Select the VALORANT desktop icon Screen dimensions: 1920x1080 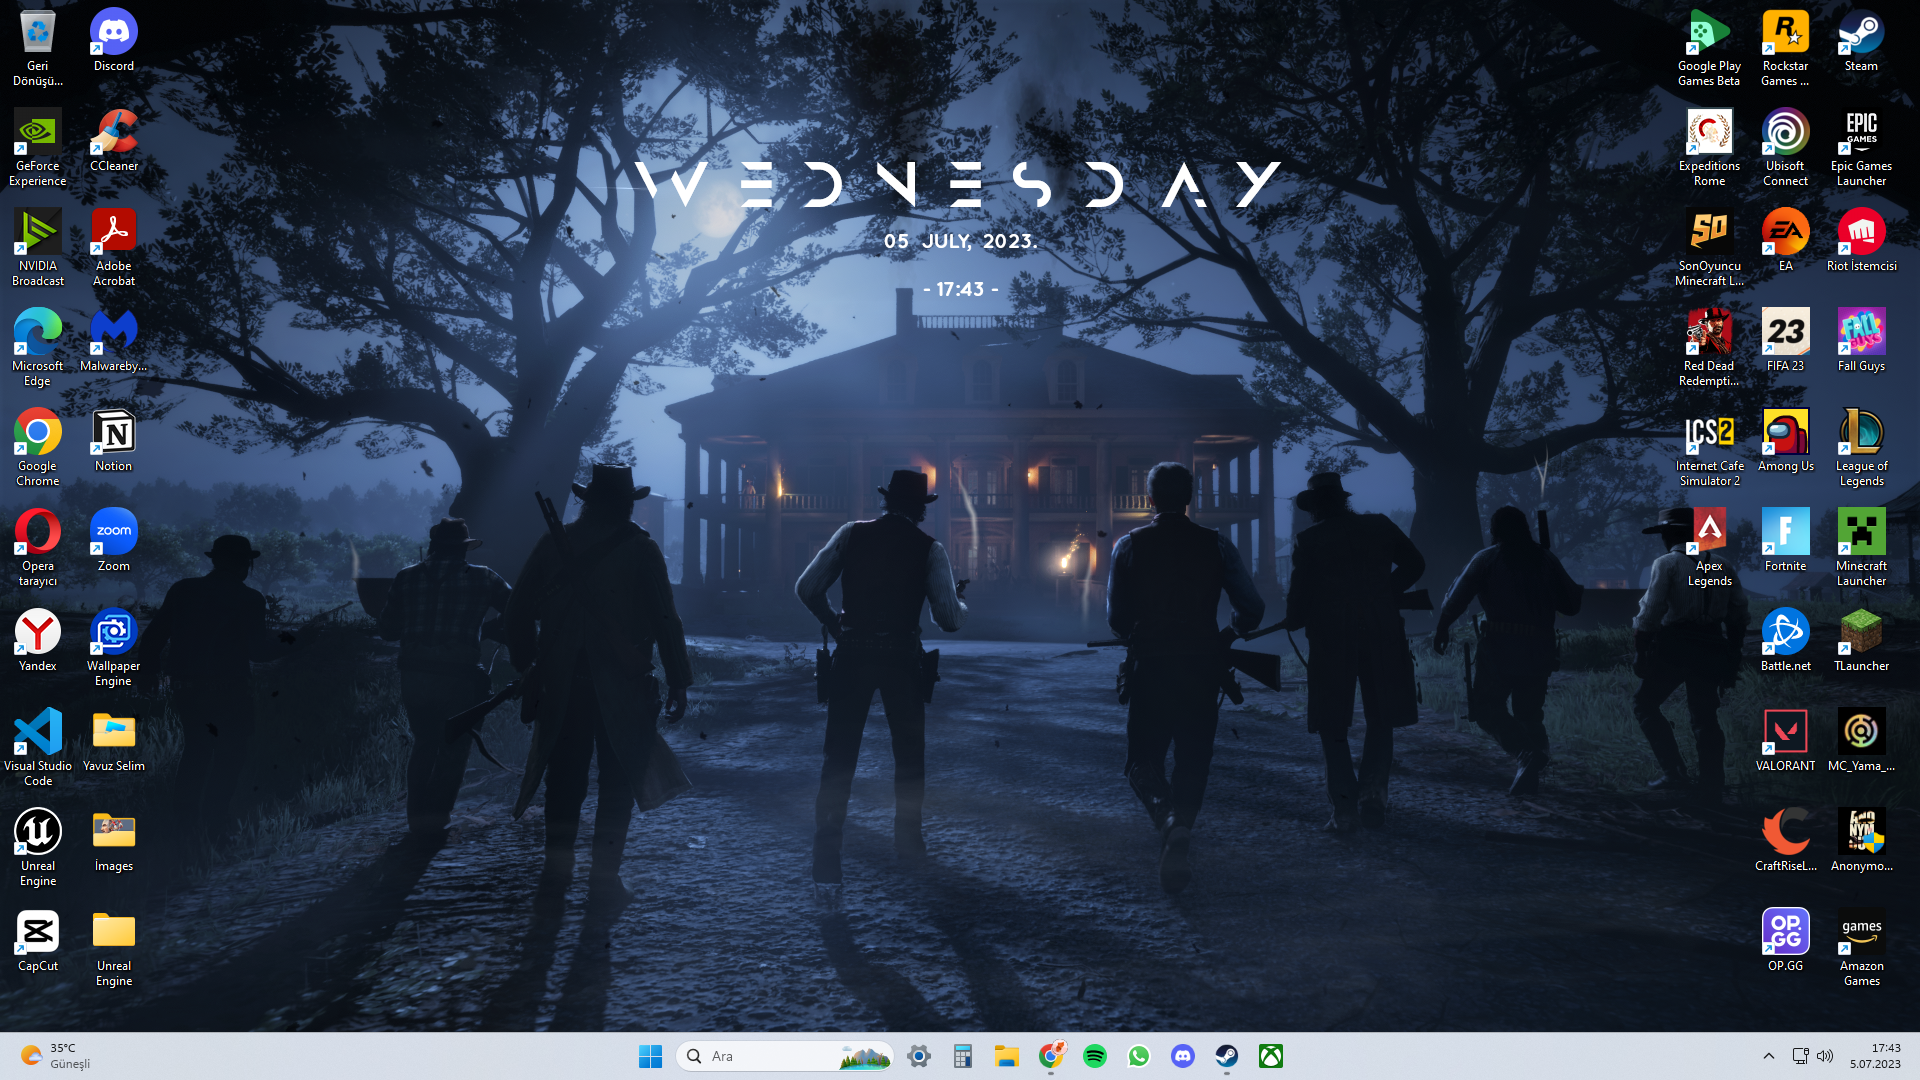coord(1785,742)
